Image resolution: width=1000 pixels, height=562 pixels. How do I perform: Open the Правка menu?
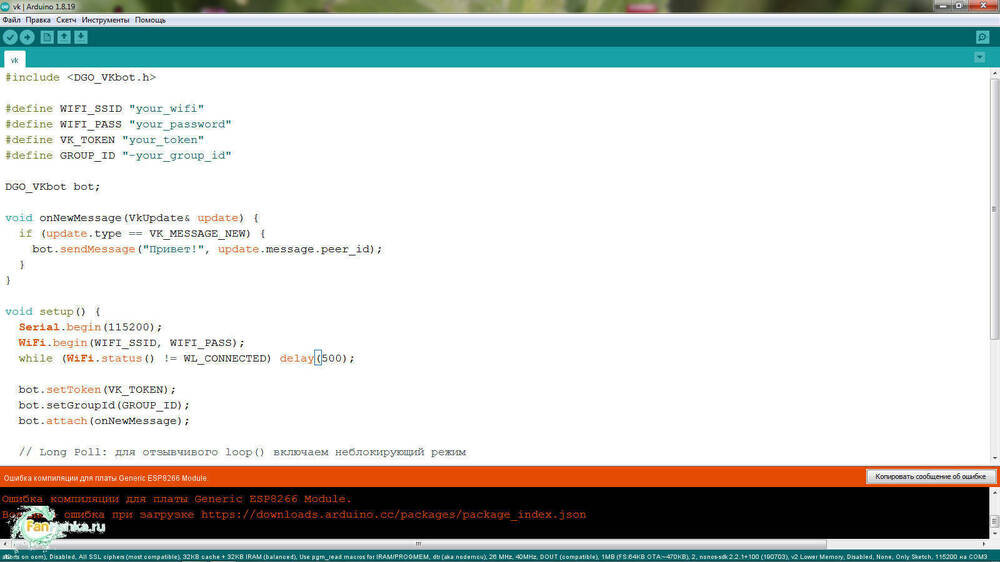point(38,20)
